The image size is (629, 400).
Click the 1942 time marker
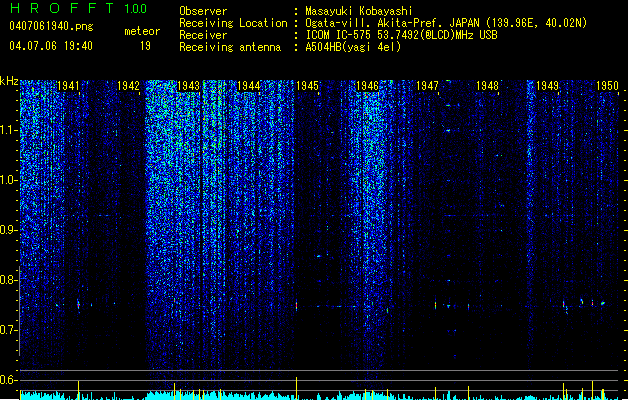click(x=128, y=86)
